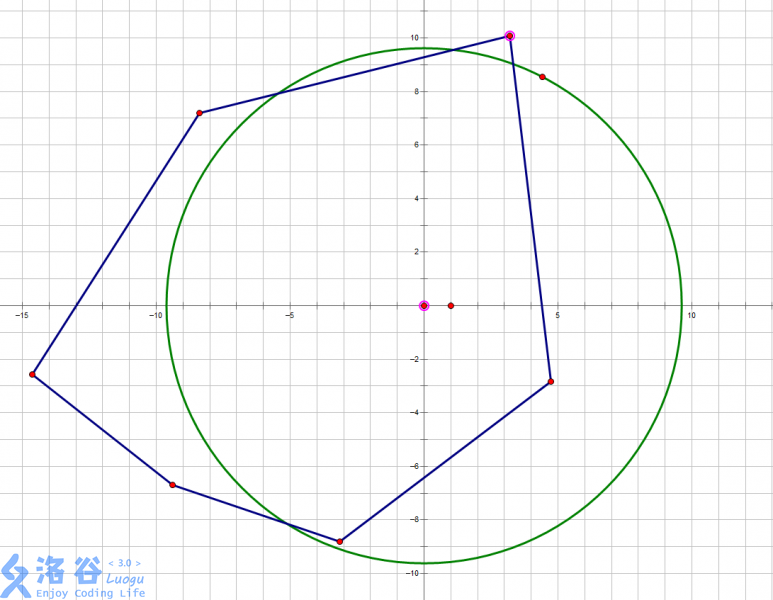Click the red point lying on the green circle
The width and height of the screenshot is (773, 600).
click(543, 77)
